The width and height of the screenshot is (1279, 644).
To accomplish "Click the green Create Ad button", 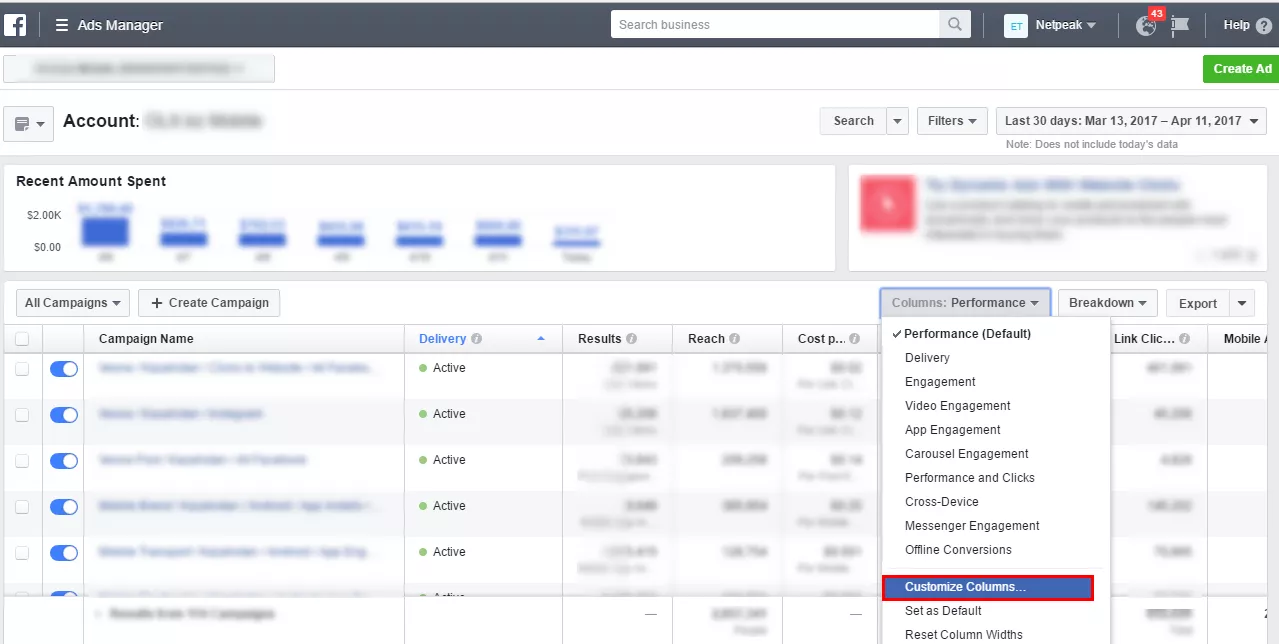I will point(1241,69).
